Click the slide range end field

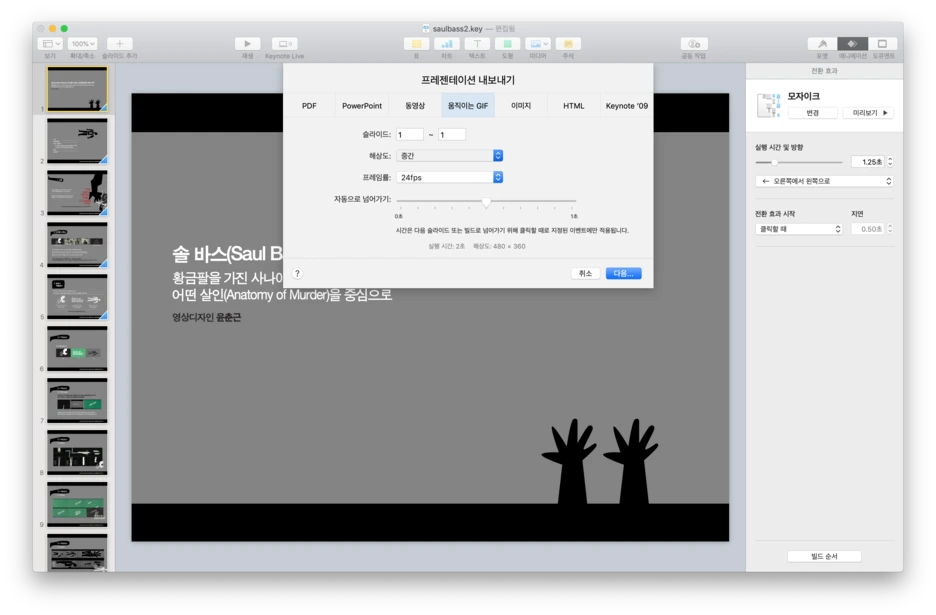click(x=452, y=134)
